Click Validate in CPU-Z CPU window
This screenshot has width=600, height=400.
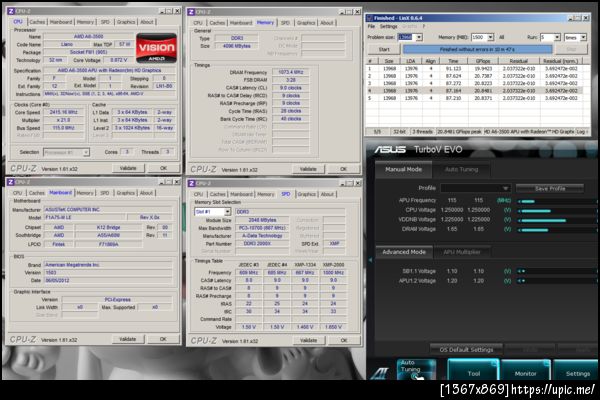pos(128,168)
